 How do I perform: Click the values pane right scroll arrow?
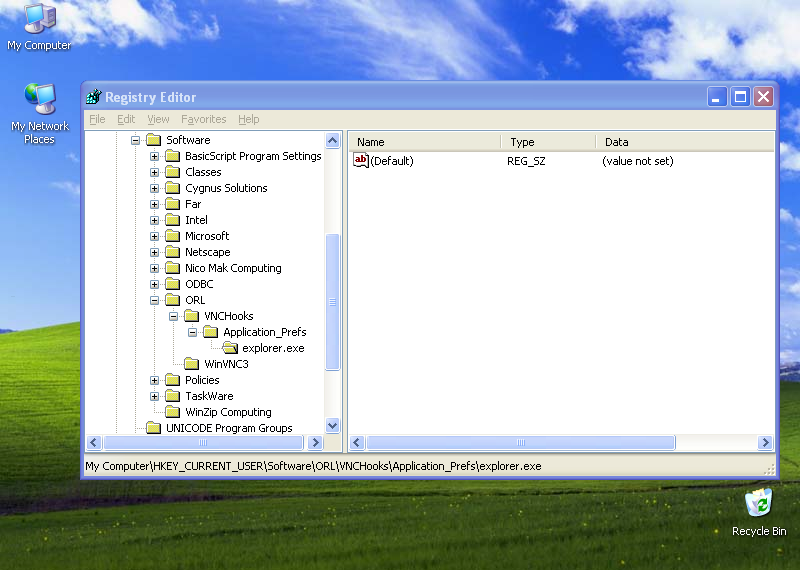766,442
